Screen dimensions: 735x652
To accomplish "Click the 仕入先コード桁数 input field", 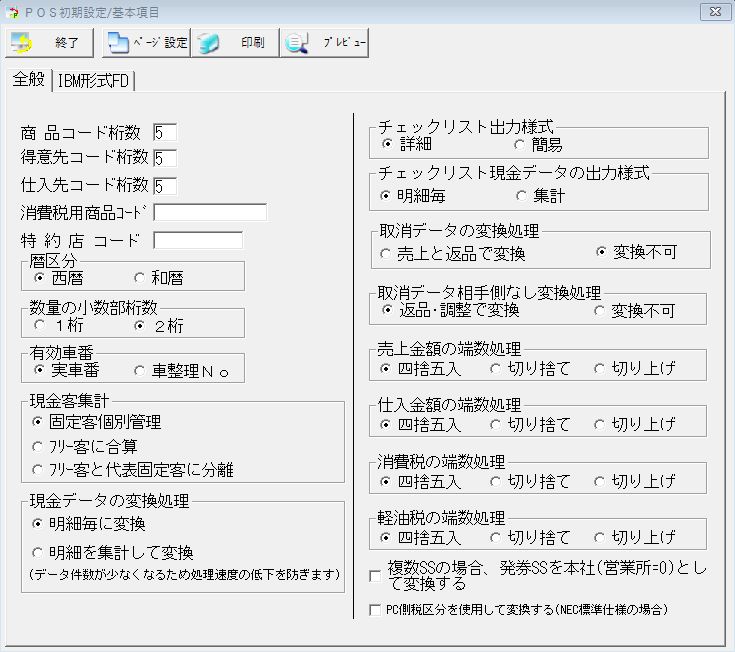I will 165,186.
